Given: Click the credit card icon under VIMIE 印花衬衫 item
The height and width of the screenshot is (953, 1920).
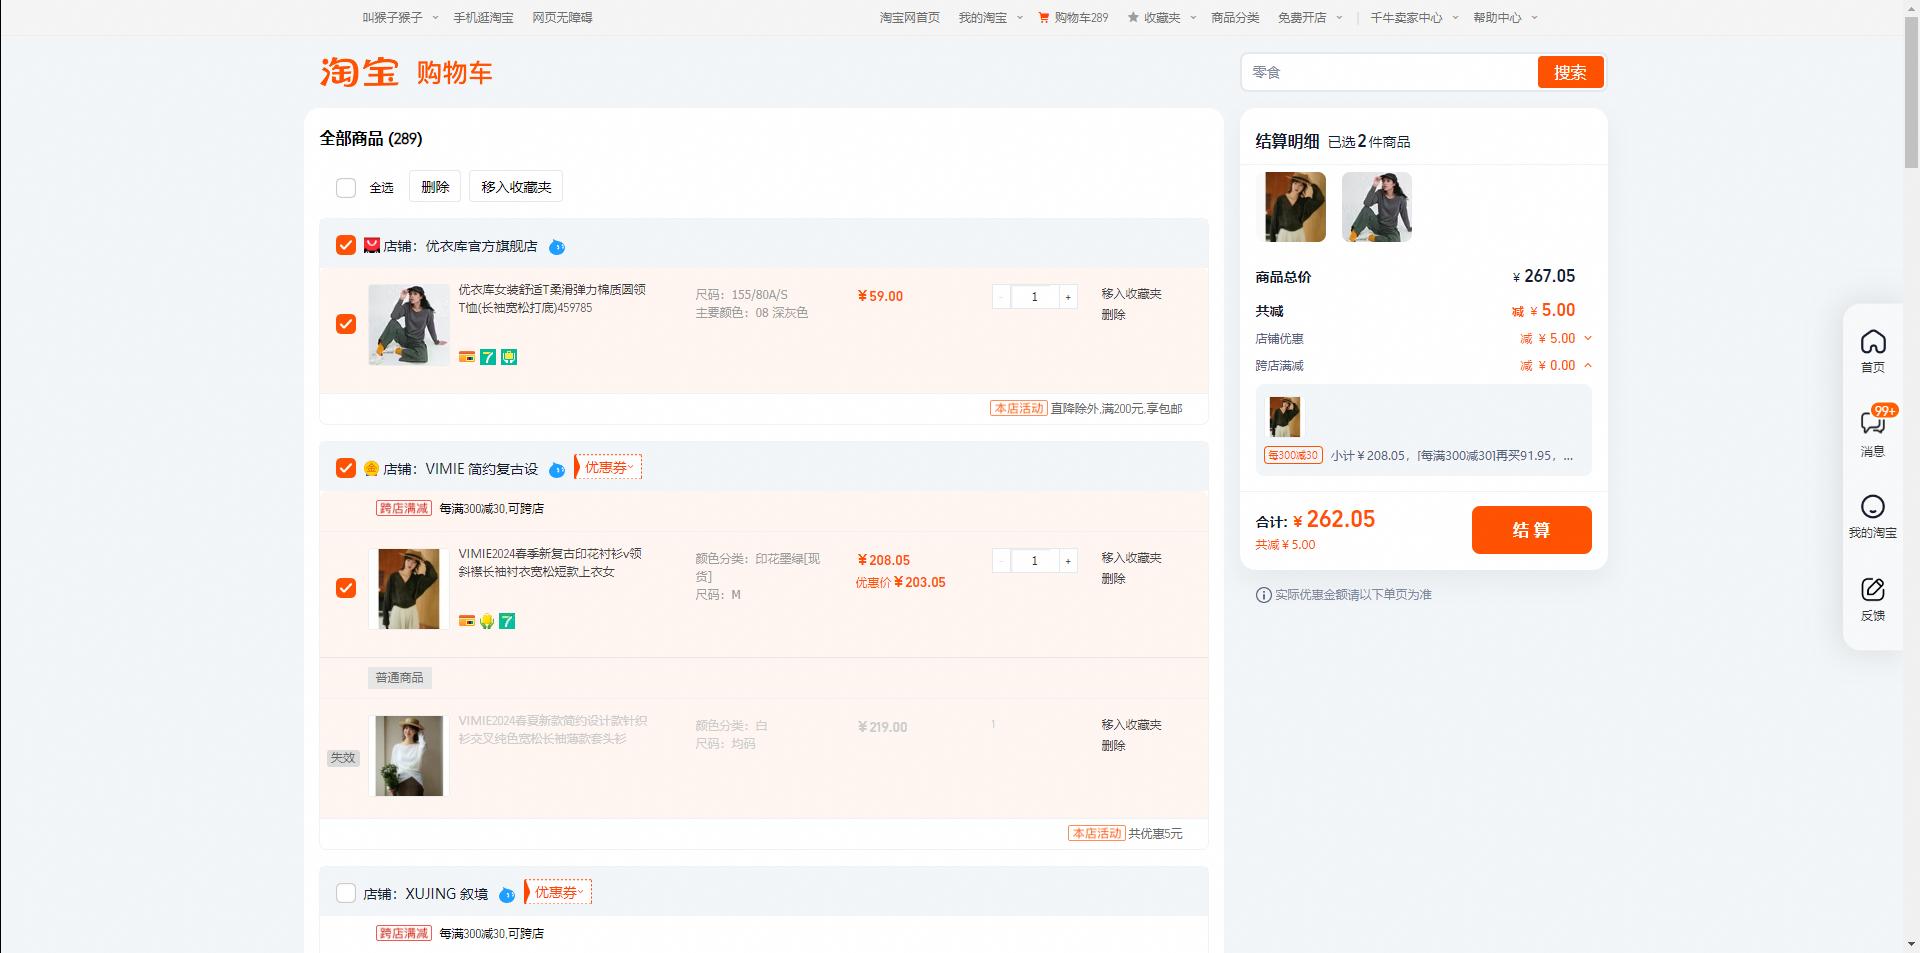Looking at the screenshot, I should point(467,621).
